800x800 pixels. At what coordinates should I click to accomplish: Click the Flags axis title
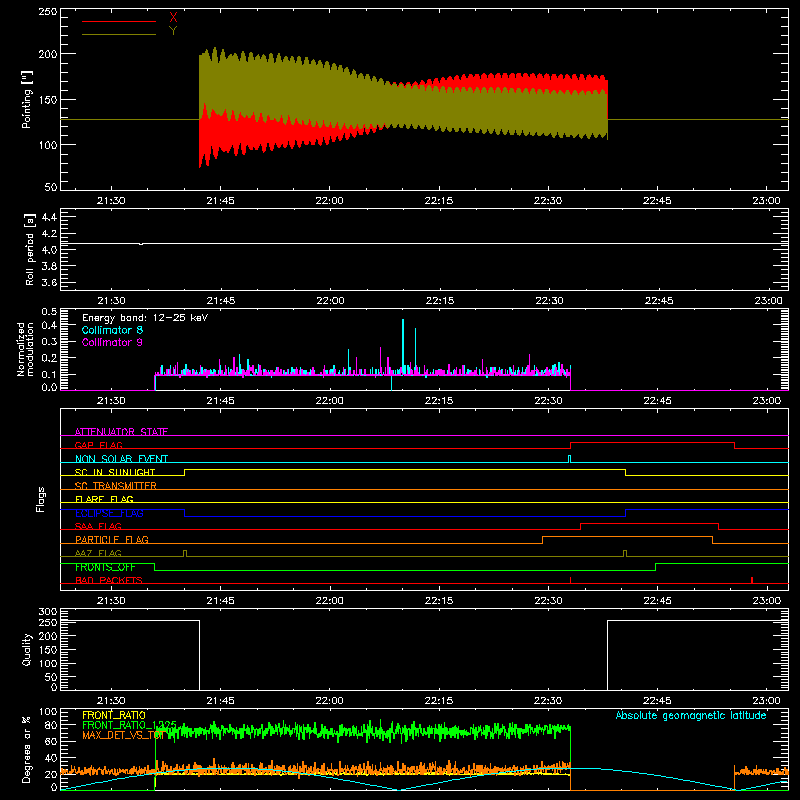[41, 499]
